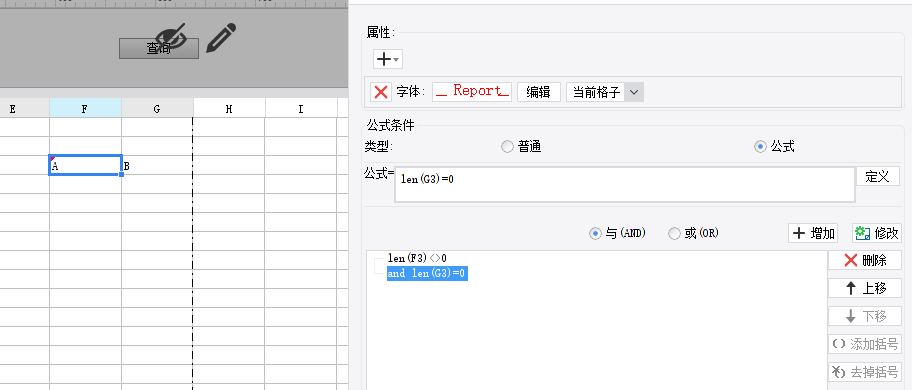912x390 pixels.
Task: Click column header G
Action: 157,109
